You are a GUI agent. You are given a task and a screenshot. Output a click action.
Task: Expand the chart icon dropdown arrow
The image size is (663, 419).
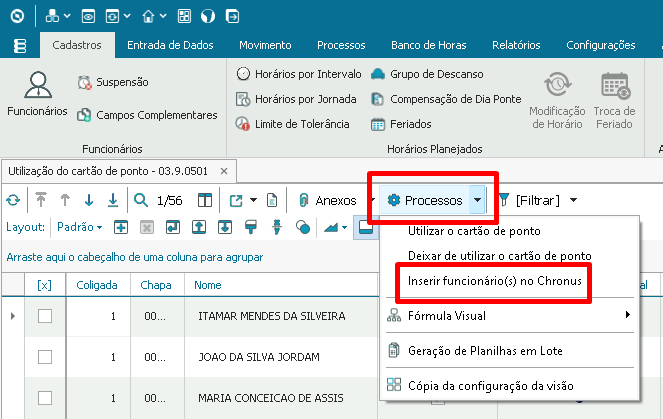pyautogui.click(x=345, y=227)
